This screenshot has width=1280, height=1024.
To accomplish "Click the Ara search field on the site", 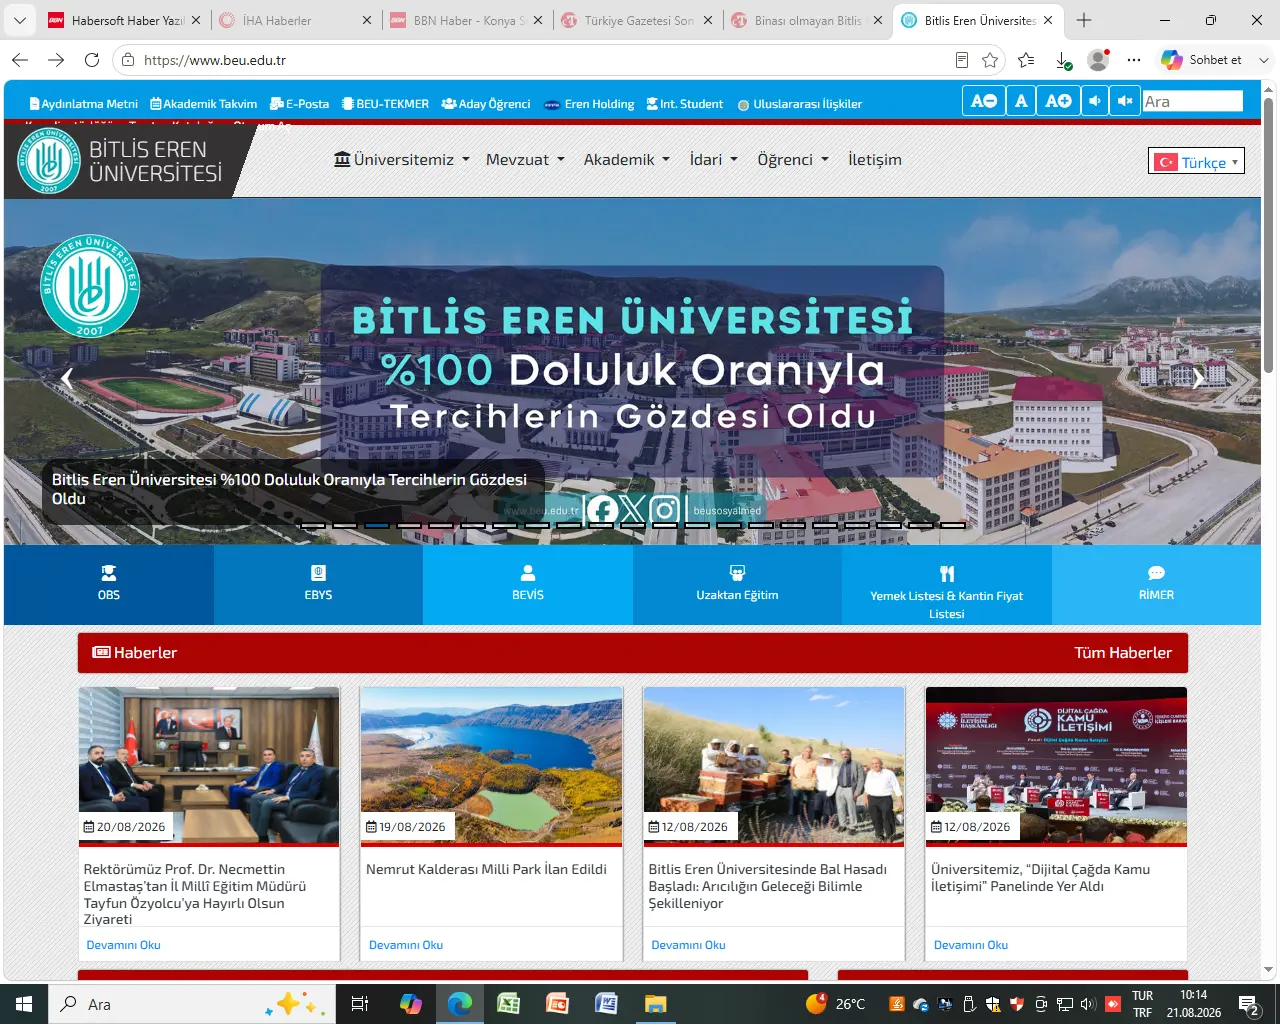I will point(1192,101).
